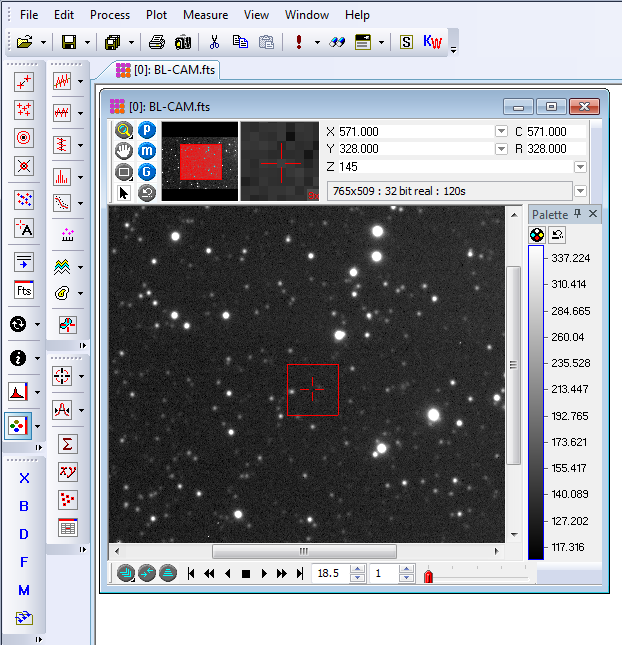Open the View menu
This screenshot has width=622, height=645.
coord(256,15)
